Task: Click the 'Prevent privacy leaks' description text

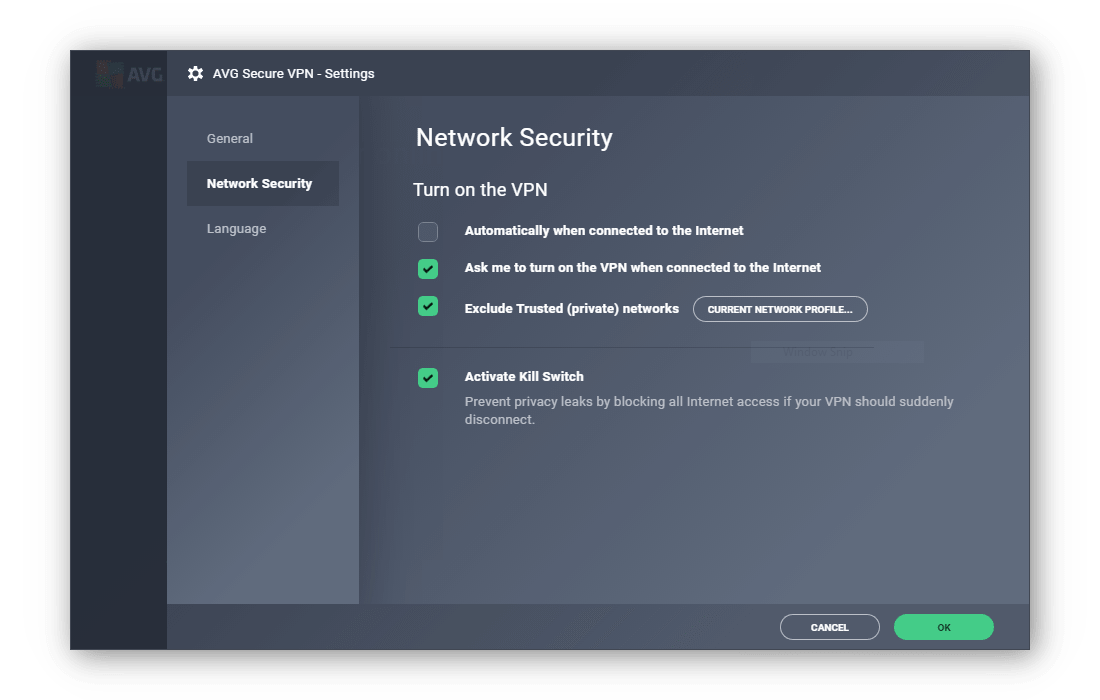Action: coord(709,410)
